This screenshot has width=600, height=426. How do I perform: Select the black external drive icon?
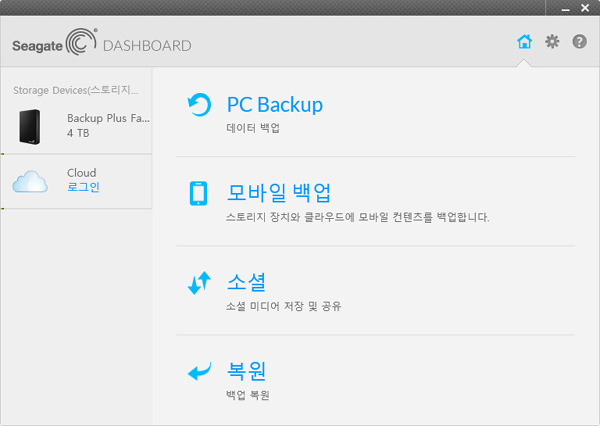click(30, 127)
